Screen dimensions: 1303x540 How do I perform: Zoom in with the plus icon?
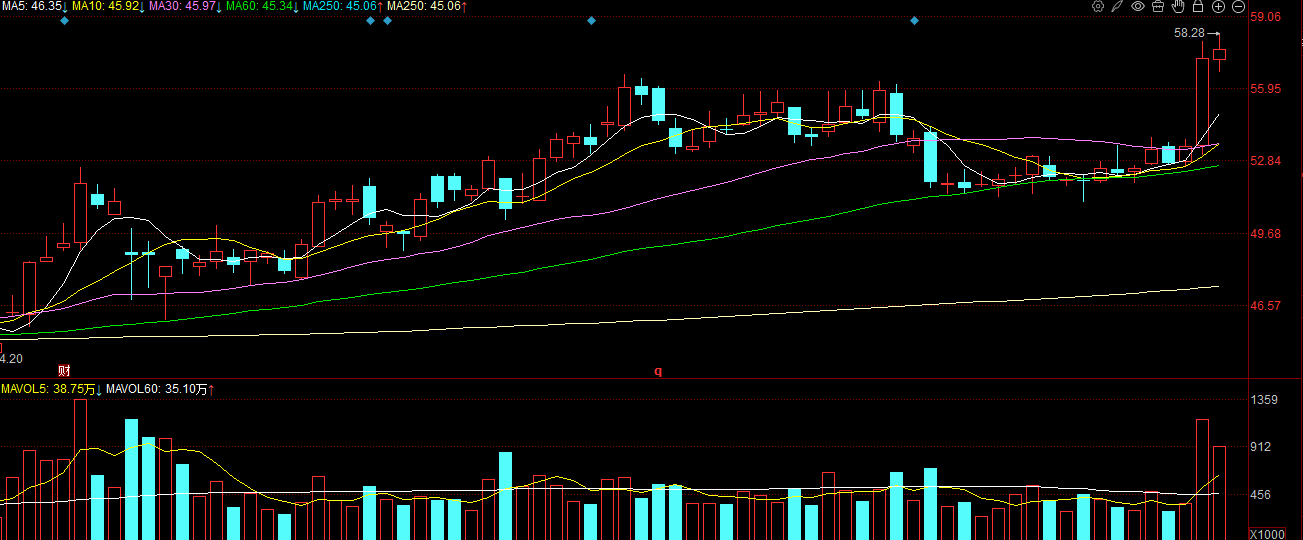tap(1218, 7)
